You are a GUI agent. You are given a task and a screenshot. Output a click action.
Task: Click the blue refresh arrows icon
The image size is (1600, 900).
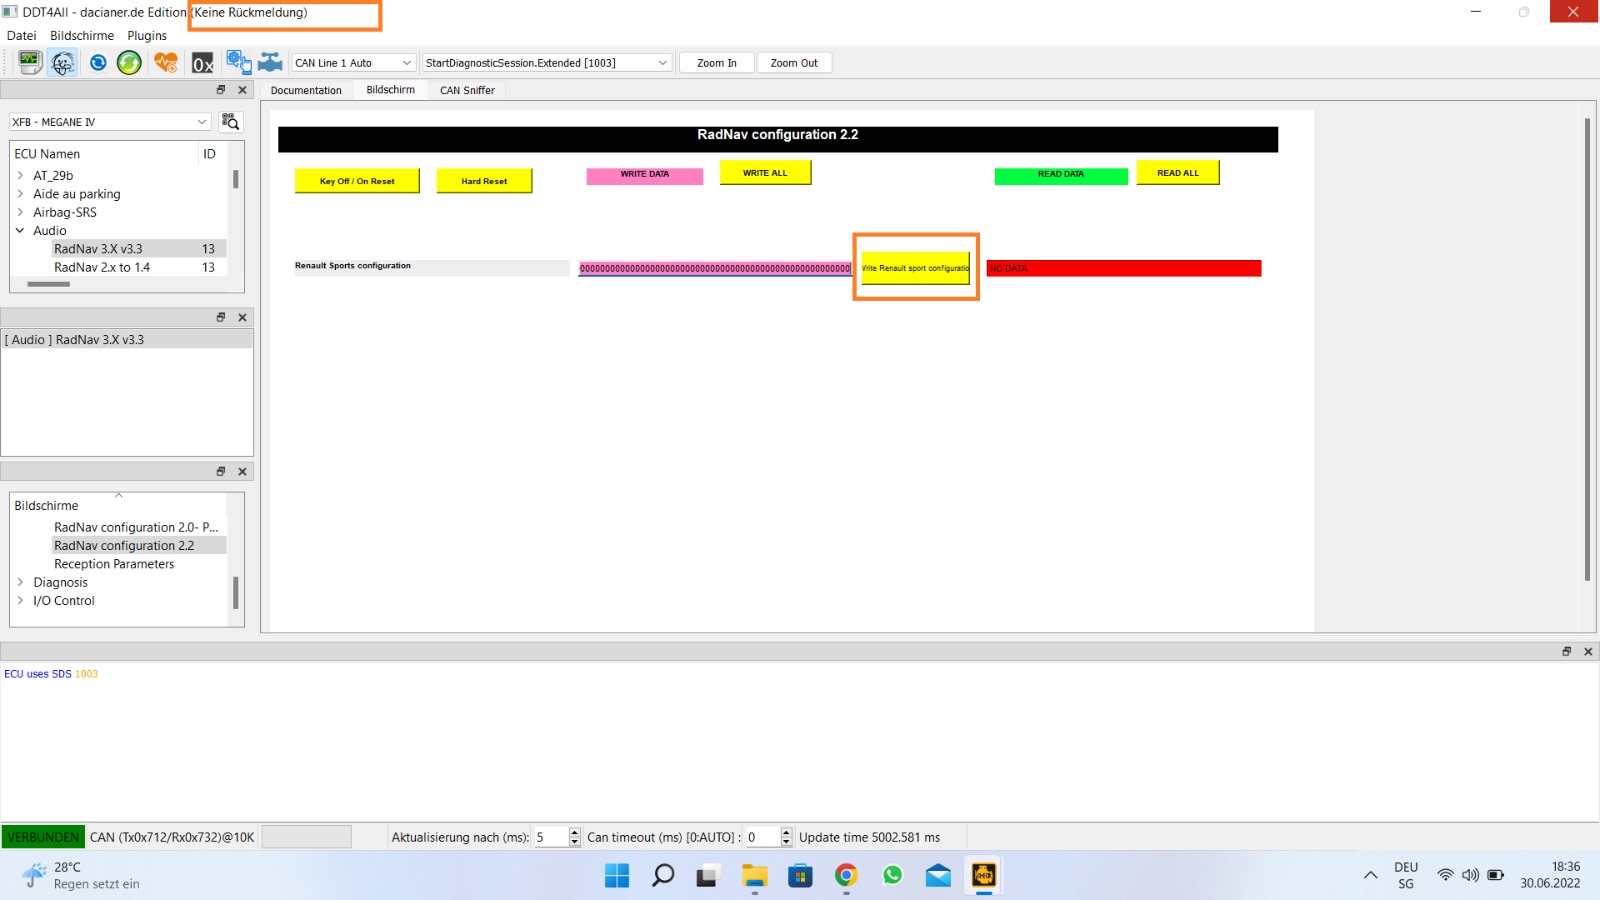pos(98,63)
